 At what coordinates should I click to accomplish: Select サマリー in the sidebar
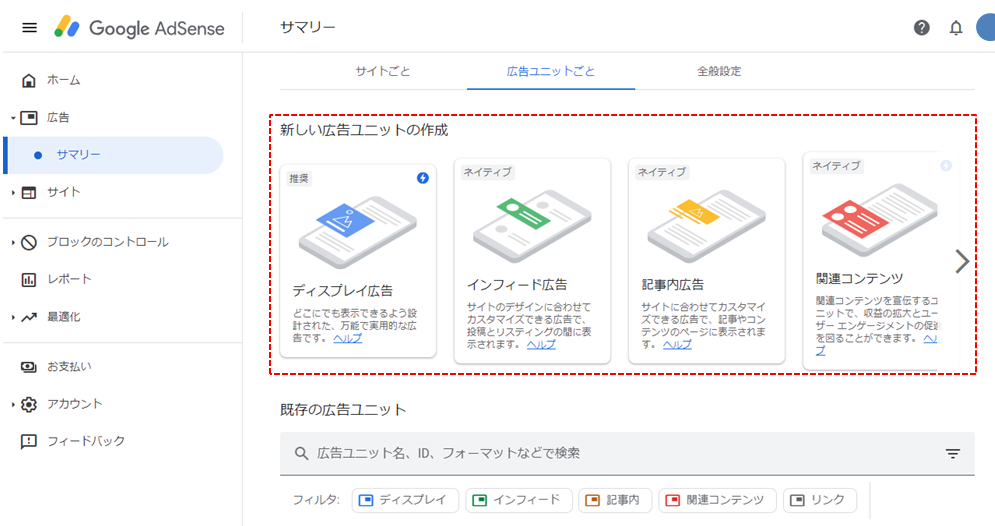click(114, 155)
